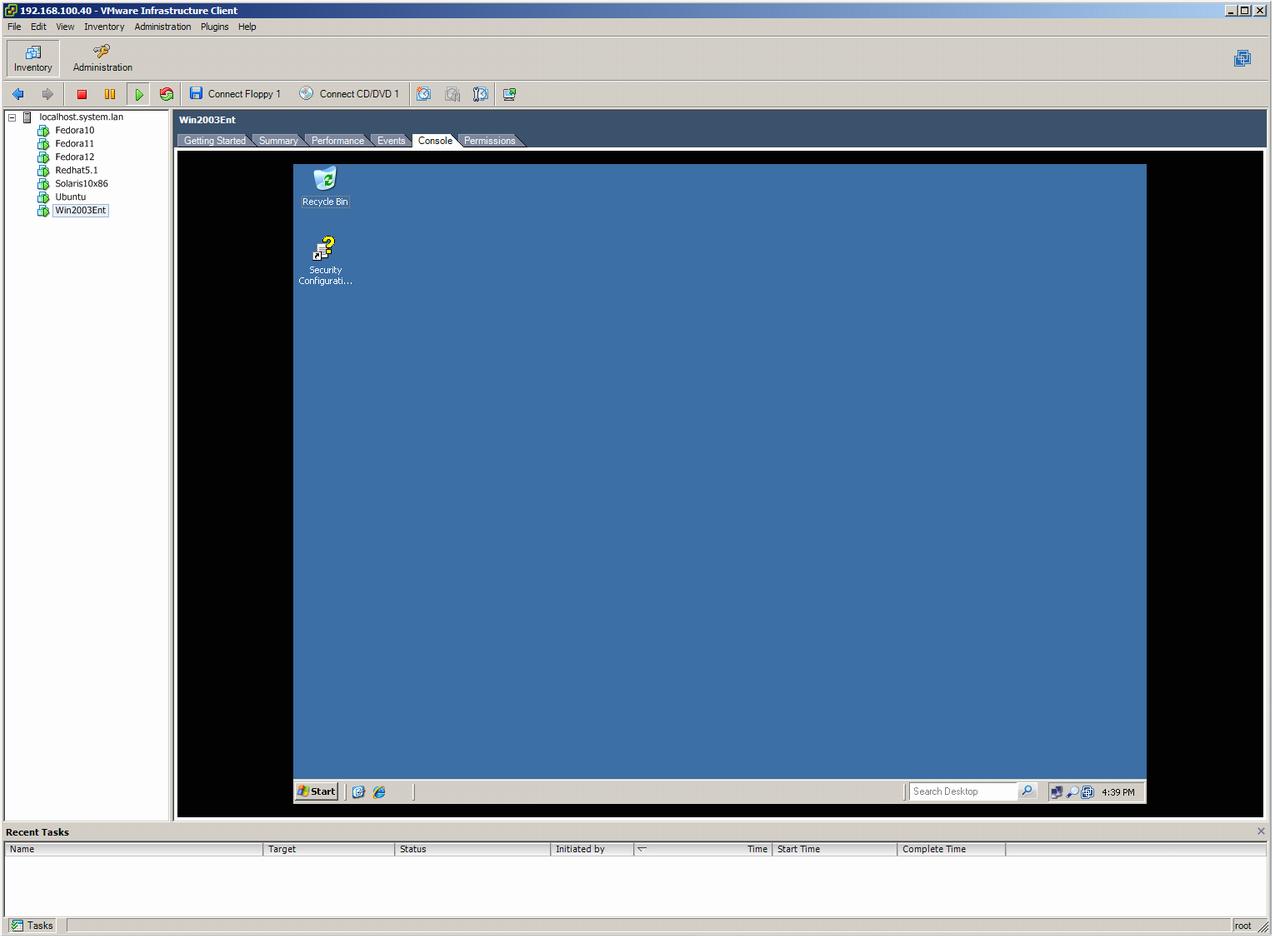Switch to the Summary tab
This screenshot has width=1272, height=936.
point(277,140)
